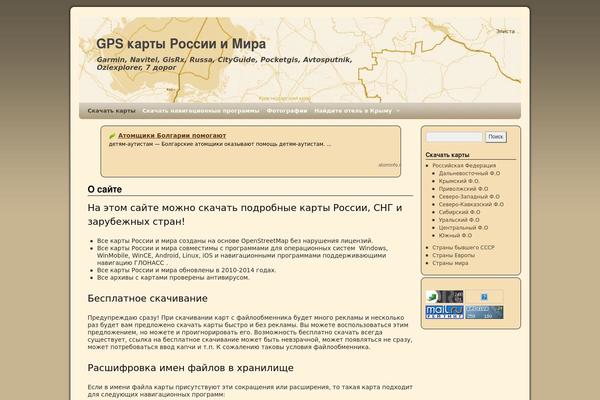Open the Центральный Ф.О link
The height and width of the screenshot is (400, 600).
pos(463,227)
